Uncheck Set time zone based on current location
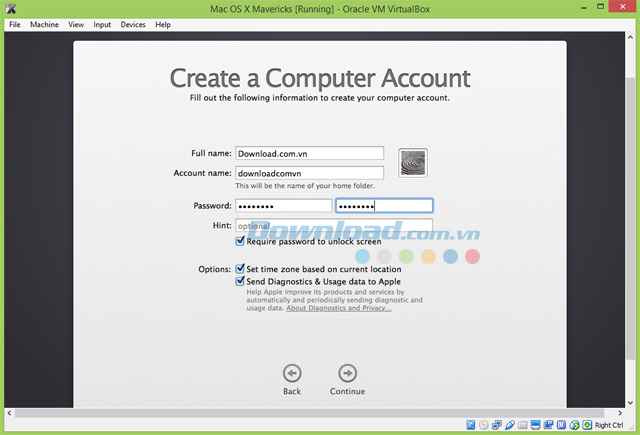The image size is (640, 435). click(x=240, y=269)
